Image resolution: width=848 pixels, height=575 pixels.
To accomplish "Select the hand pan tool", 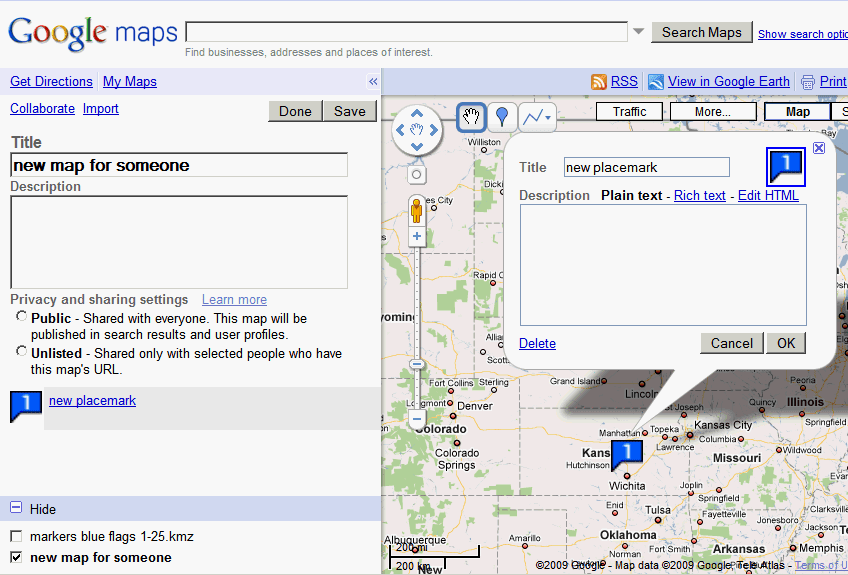I will pos(471,117).
